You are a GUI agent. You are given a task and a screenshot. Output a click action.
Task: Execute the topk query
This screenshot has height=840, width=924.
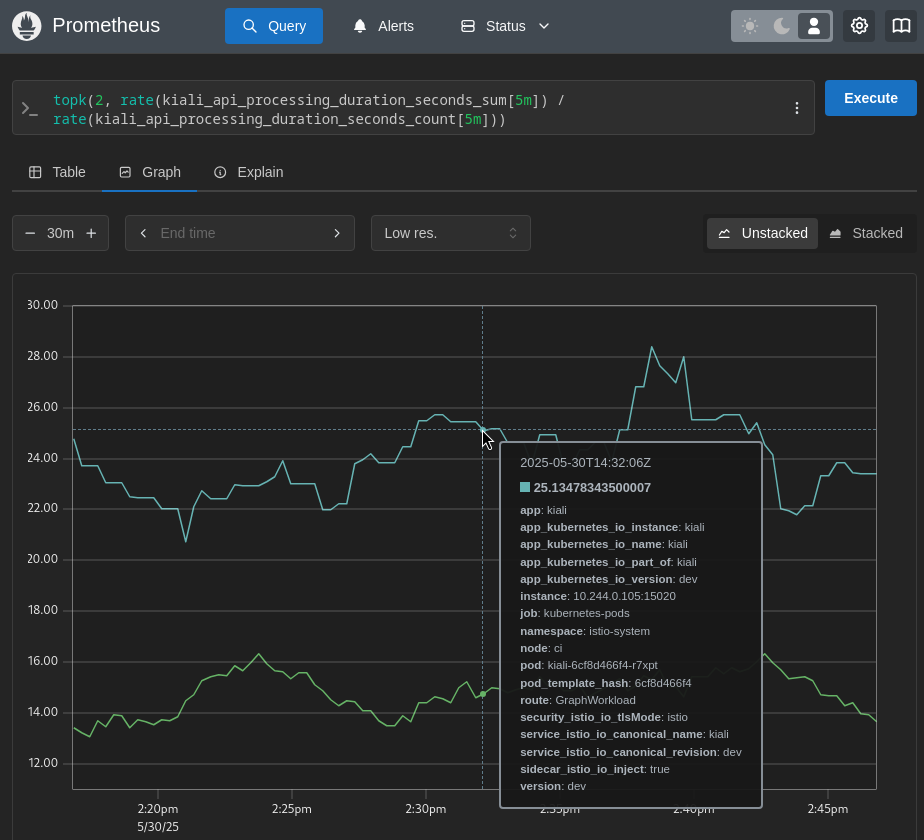tap(869, 98)
